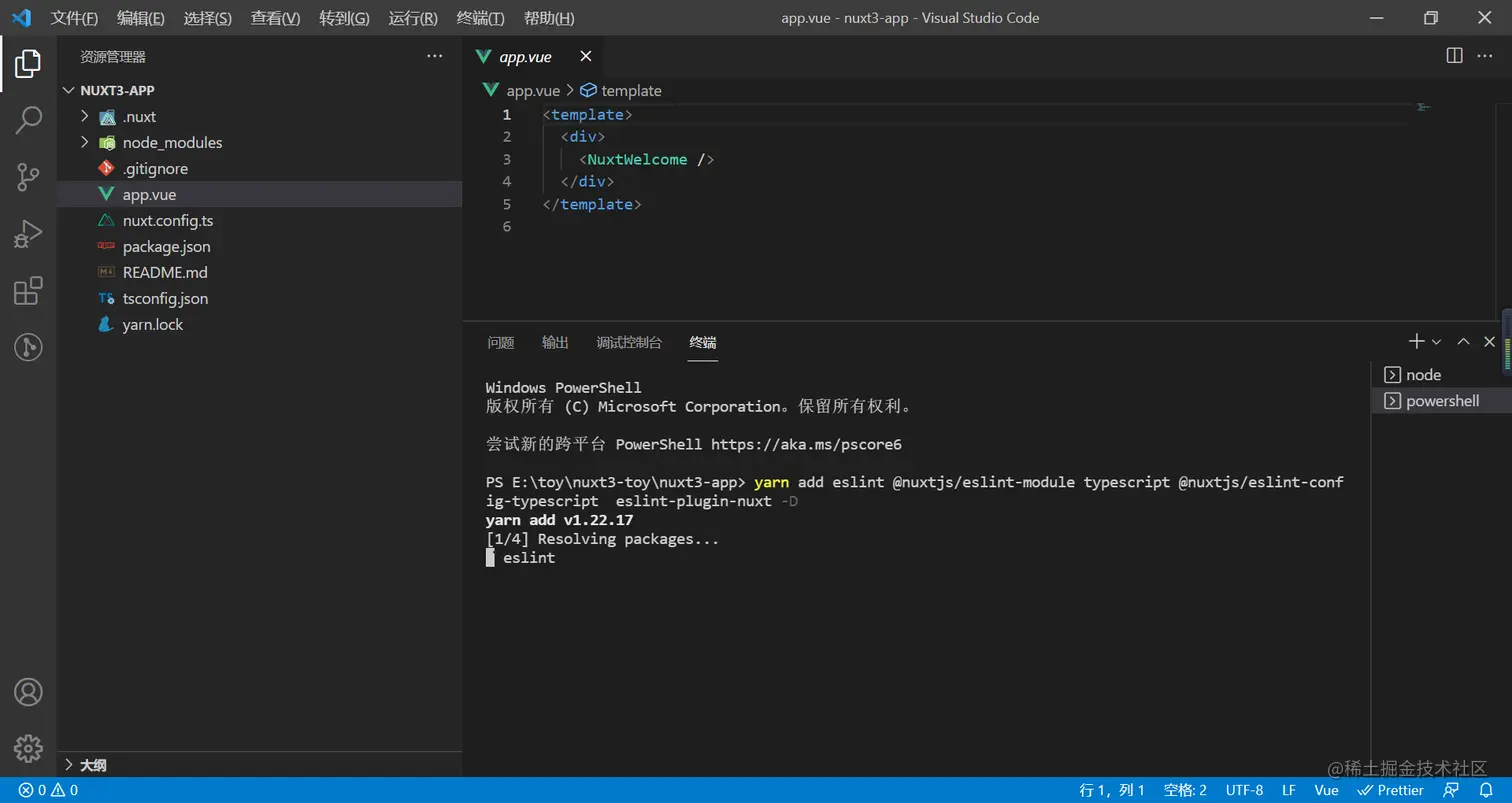1512x803 pixels.
Task: Open notifications bell in status bar
Action: tap(1486, 790)
